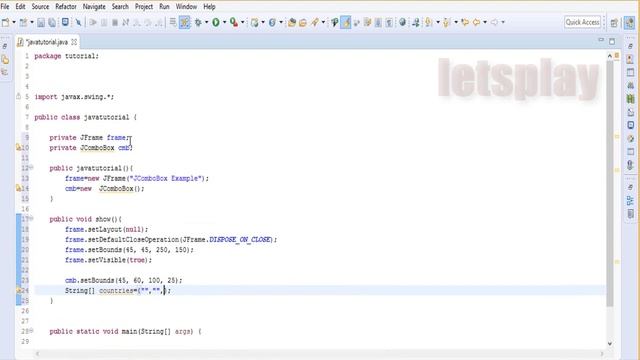Open the Refactor menu

[x=66, y=7]
